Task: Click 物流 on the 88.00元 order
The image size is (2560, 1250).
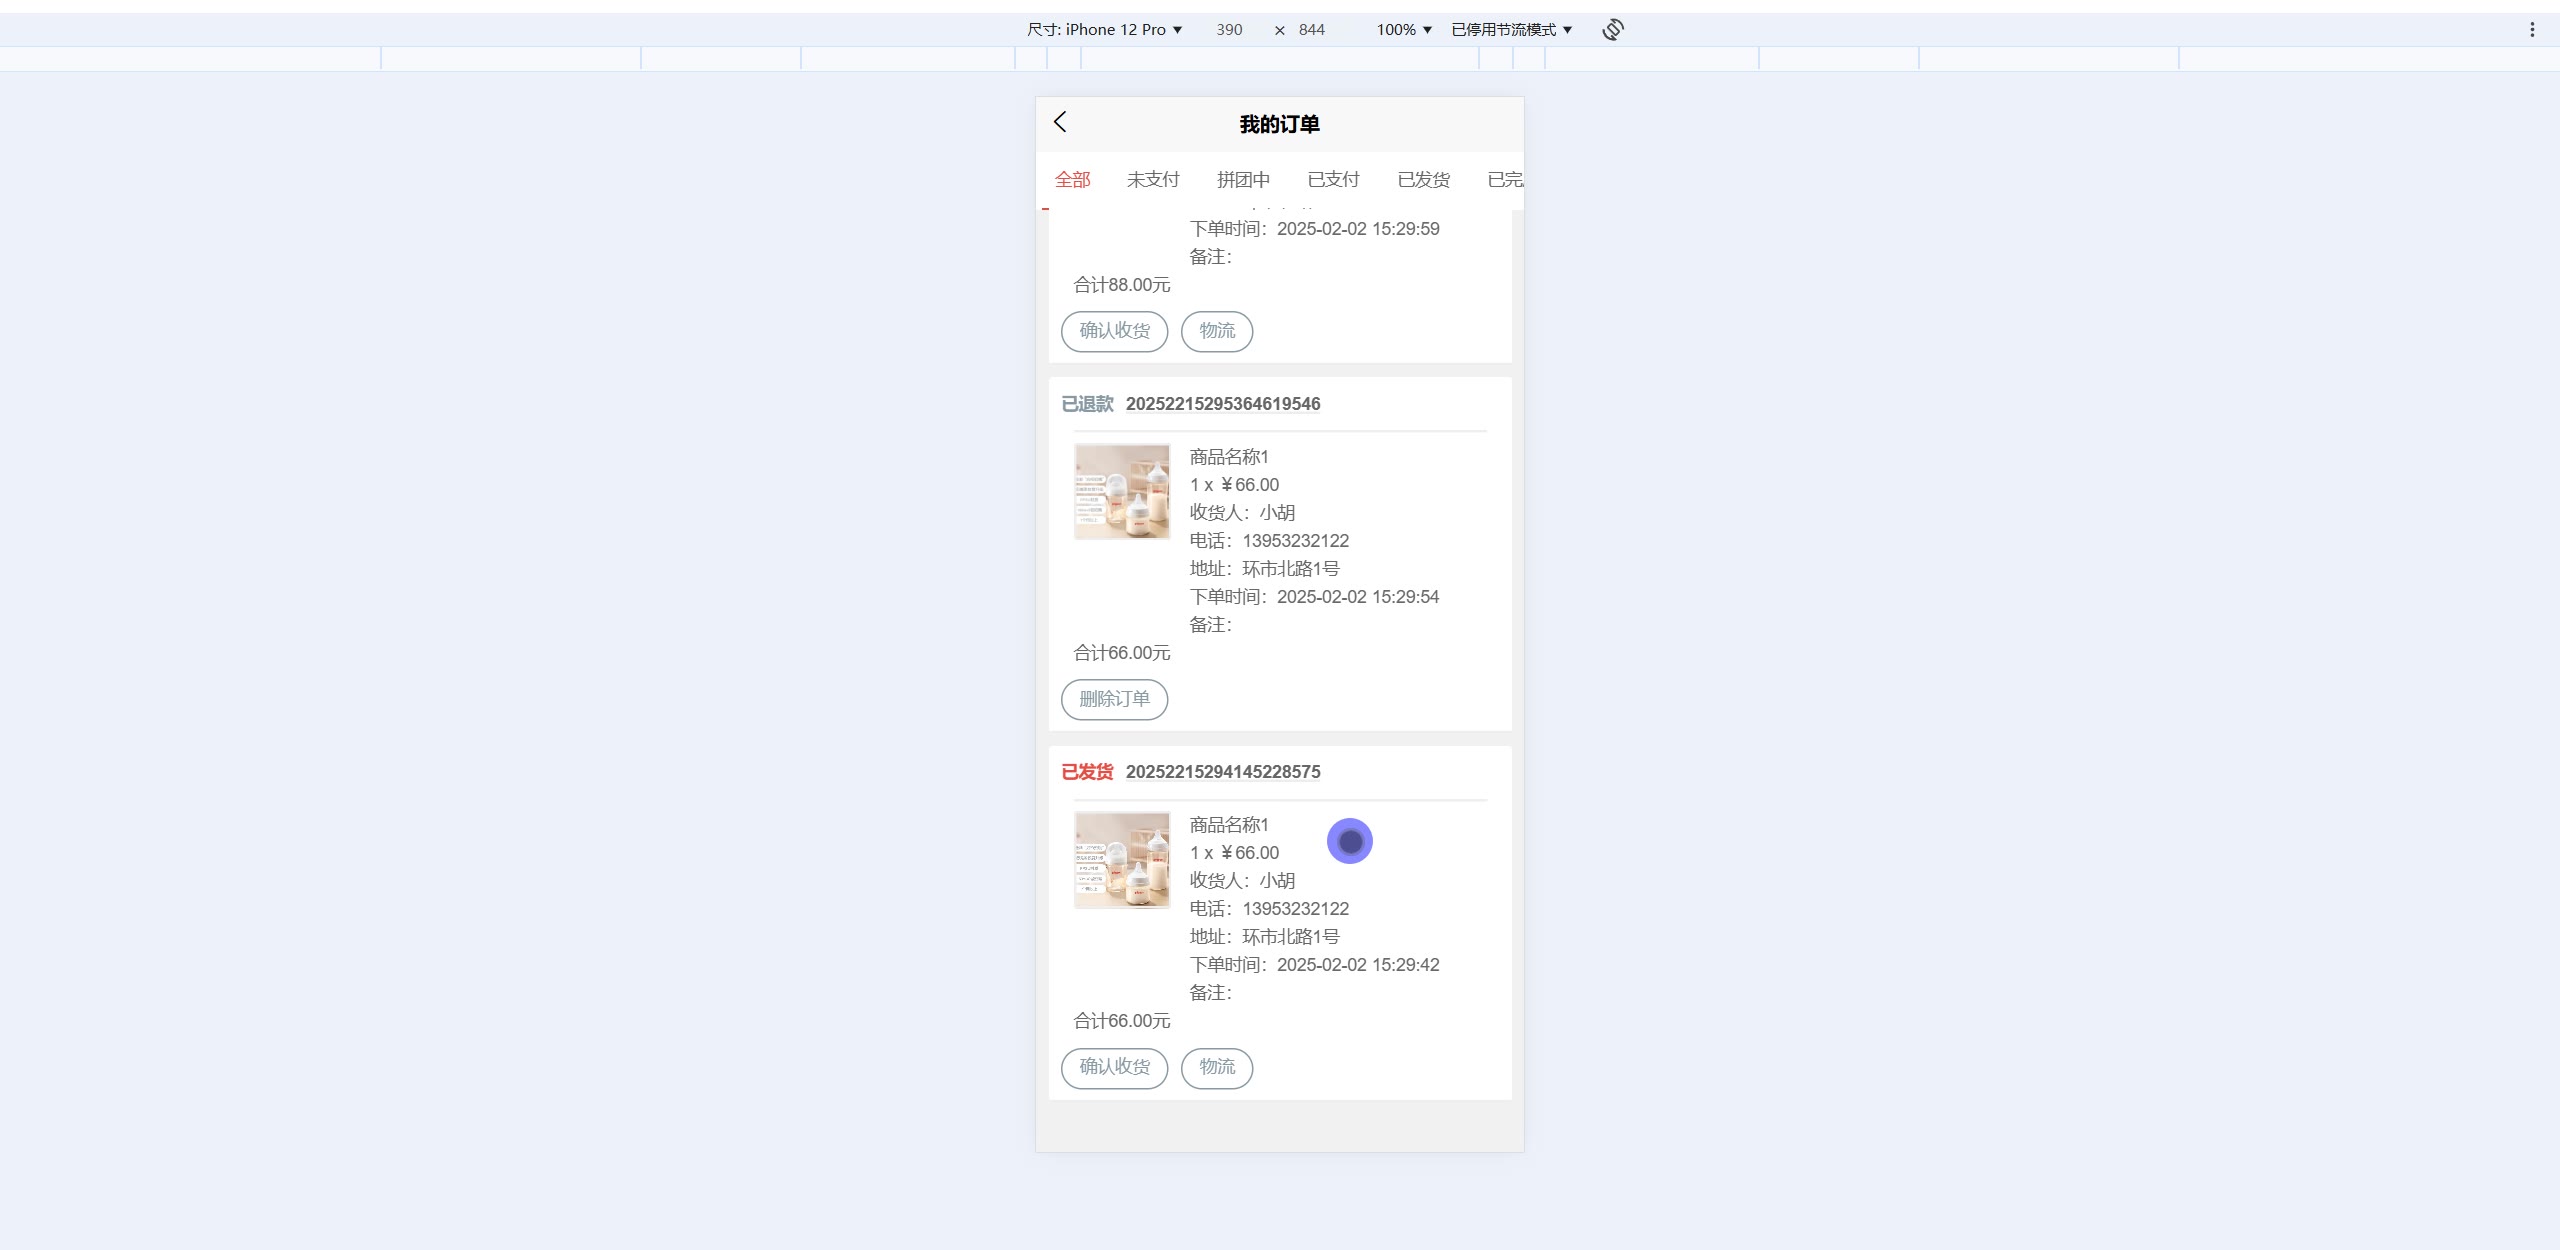Action: 1217,331
